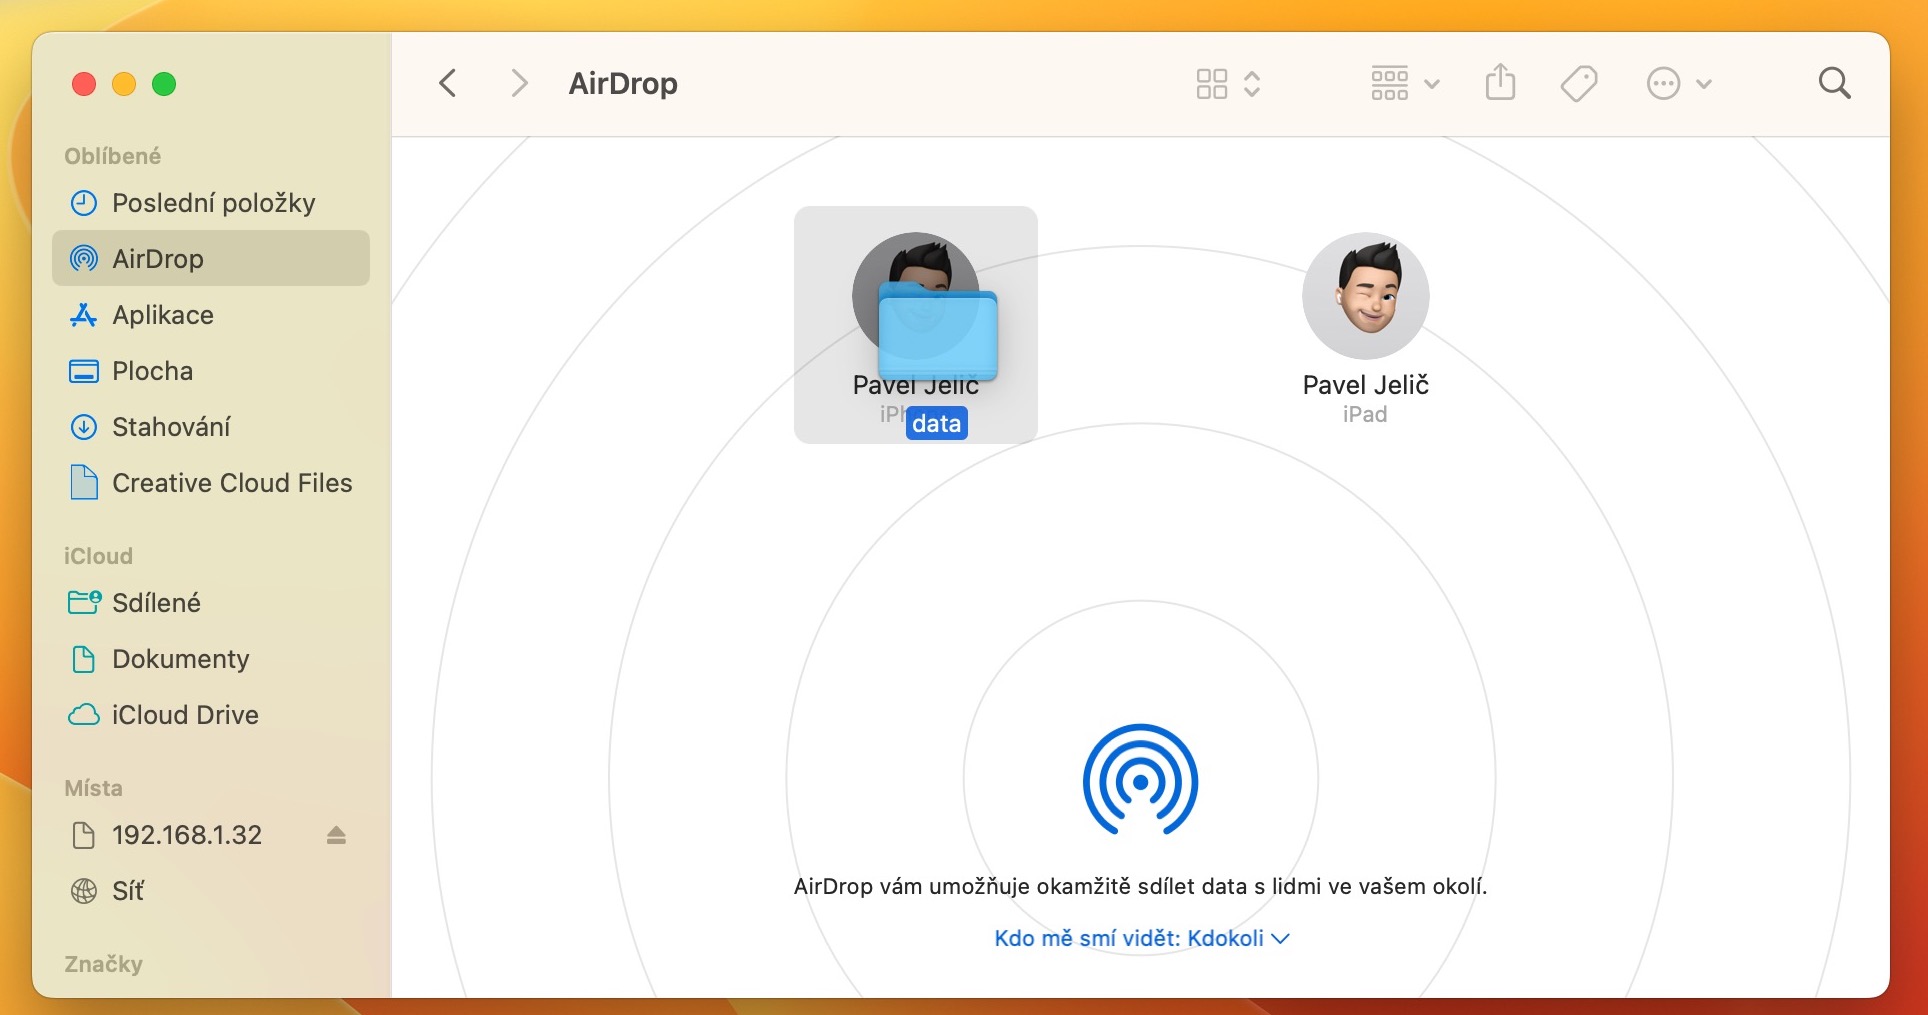1928x1015 pixels.
Task: Open Síť in the sidebar
Action: tap(211, 891)
